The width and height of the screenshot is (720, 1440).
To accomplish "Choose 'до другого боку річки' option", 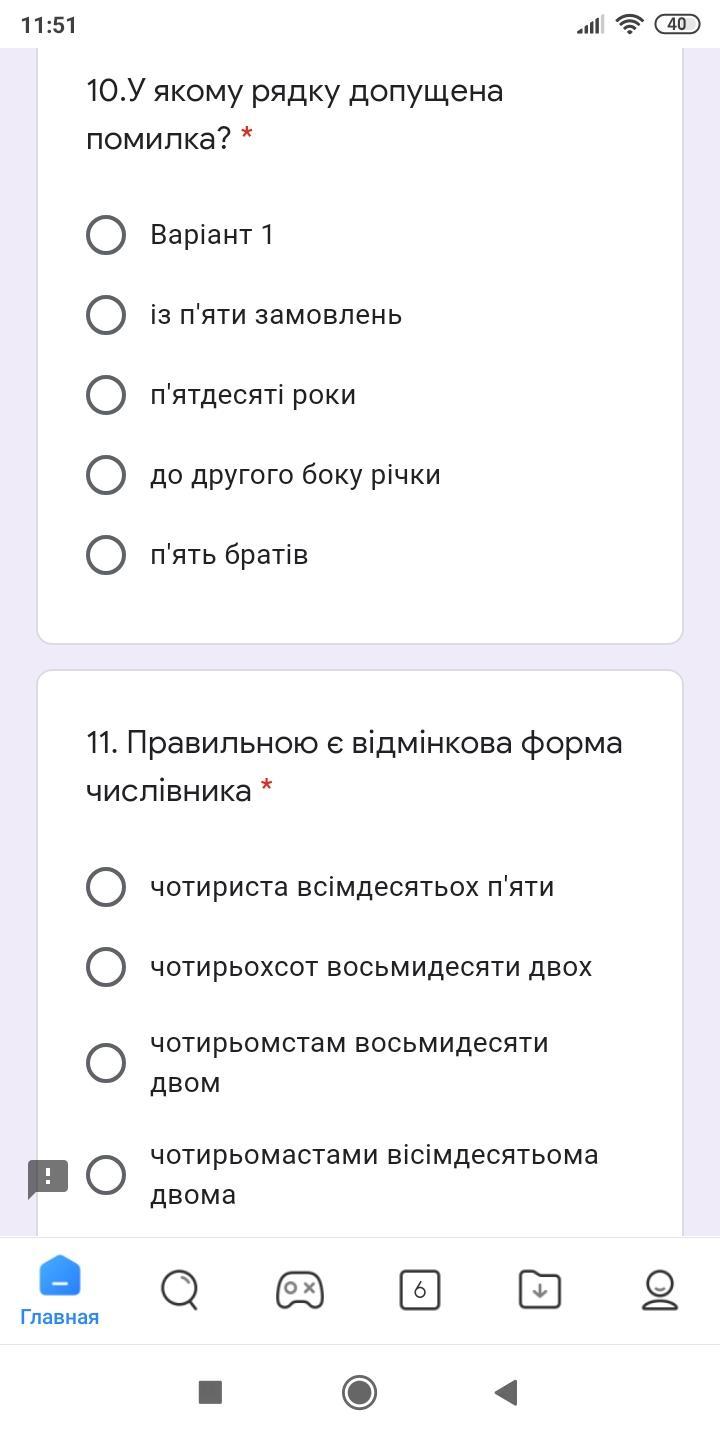I will (x=106, y=475).
